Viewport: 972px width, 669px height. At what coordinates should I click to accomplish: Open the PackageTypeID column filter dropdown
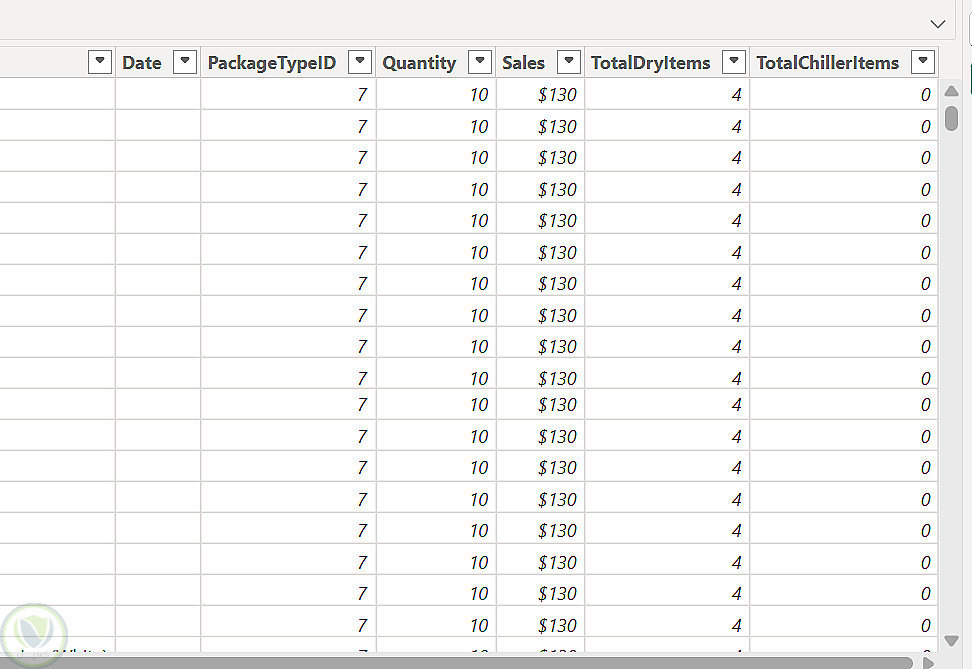(x=360, y=61)
